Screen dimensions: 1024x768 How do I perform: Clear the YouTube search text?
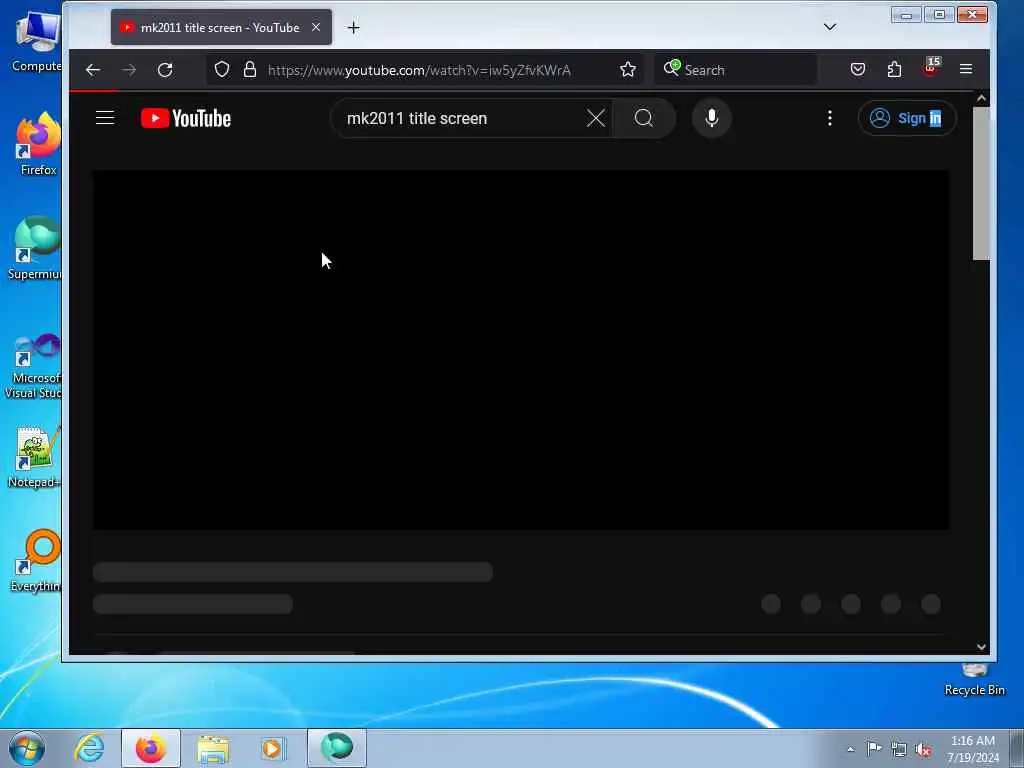coord(596,118)
